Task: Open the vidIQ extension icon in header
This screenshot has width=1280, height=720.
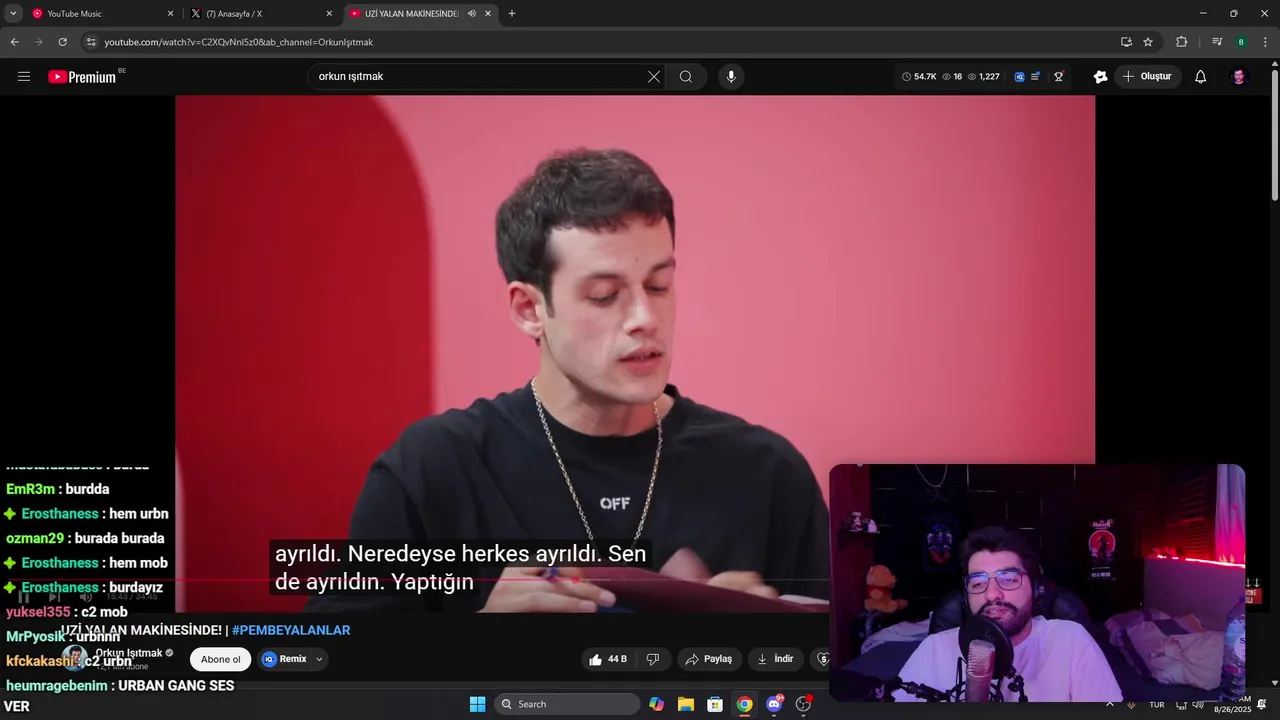Action: coord(1019,77)
